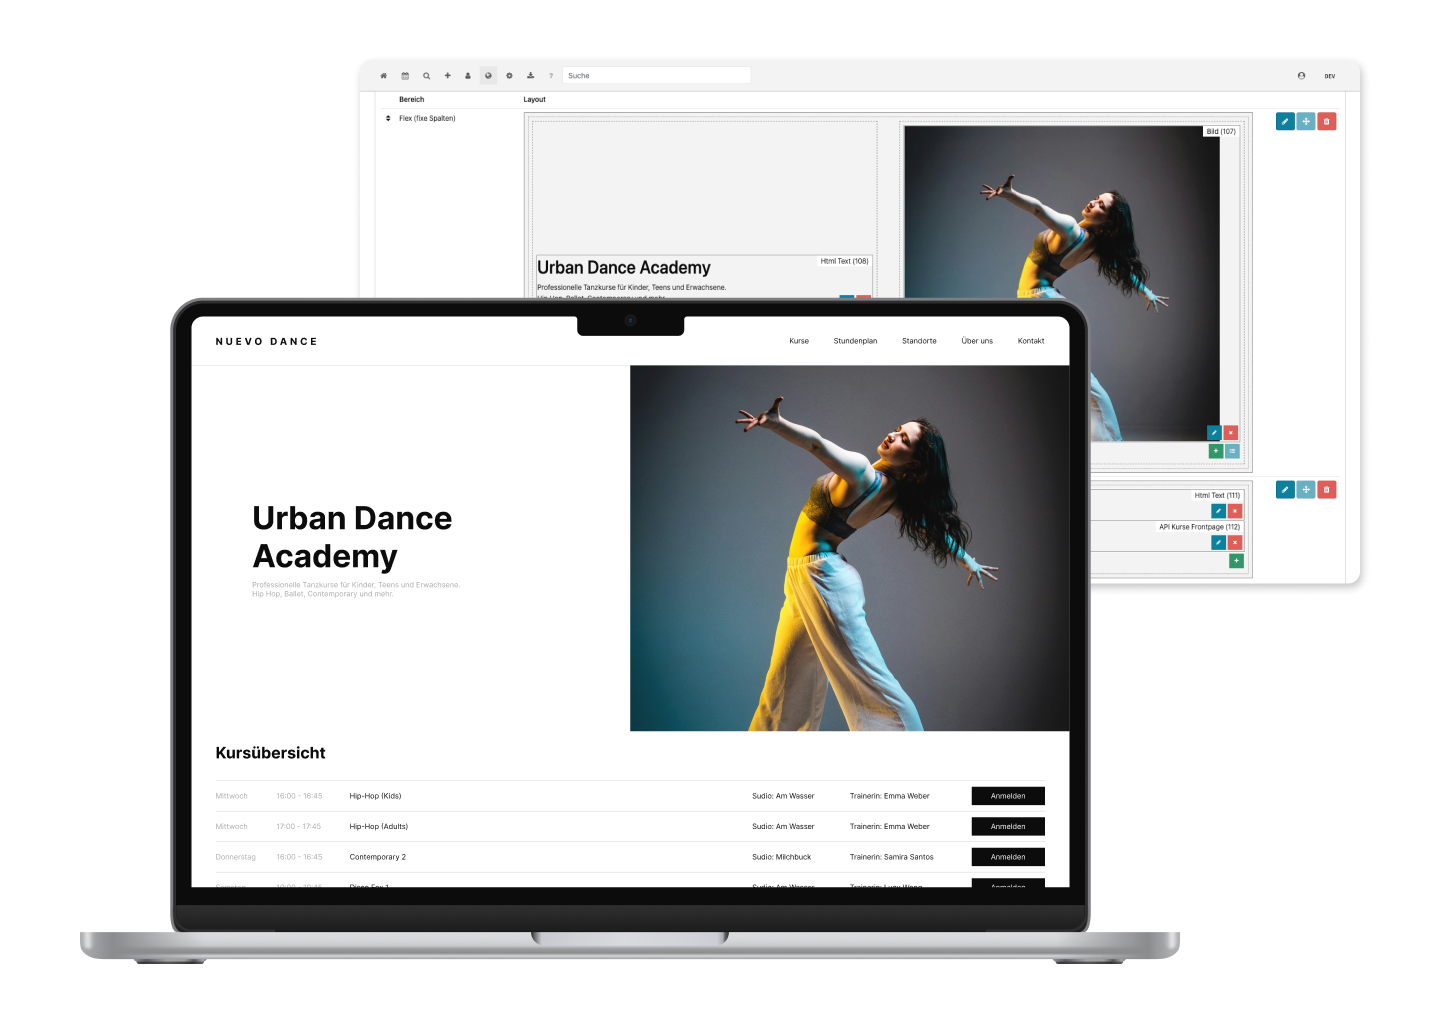Open Kurse in the website navigation
This screenshot has height=1024, width=1440.
[799, 341]
